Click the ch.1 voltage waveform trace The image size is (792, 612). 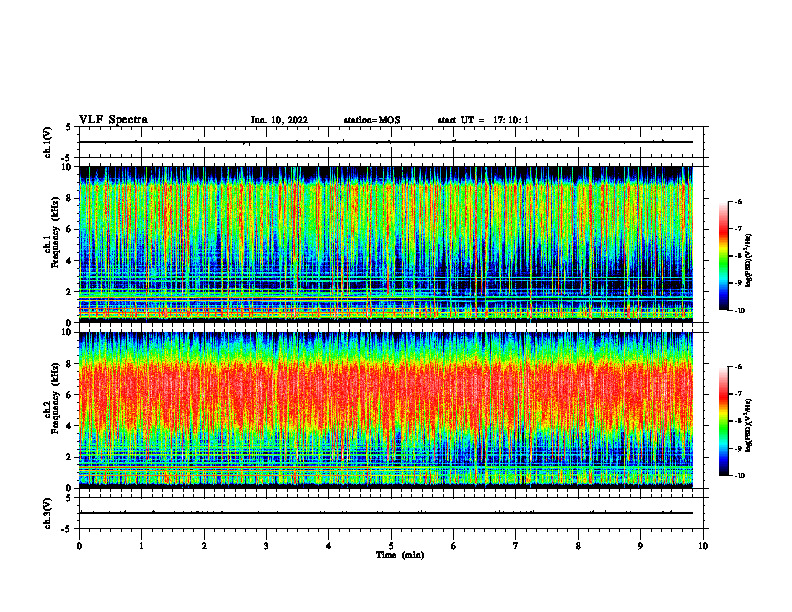[x=386, y=142]
